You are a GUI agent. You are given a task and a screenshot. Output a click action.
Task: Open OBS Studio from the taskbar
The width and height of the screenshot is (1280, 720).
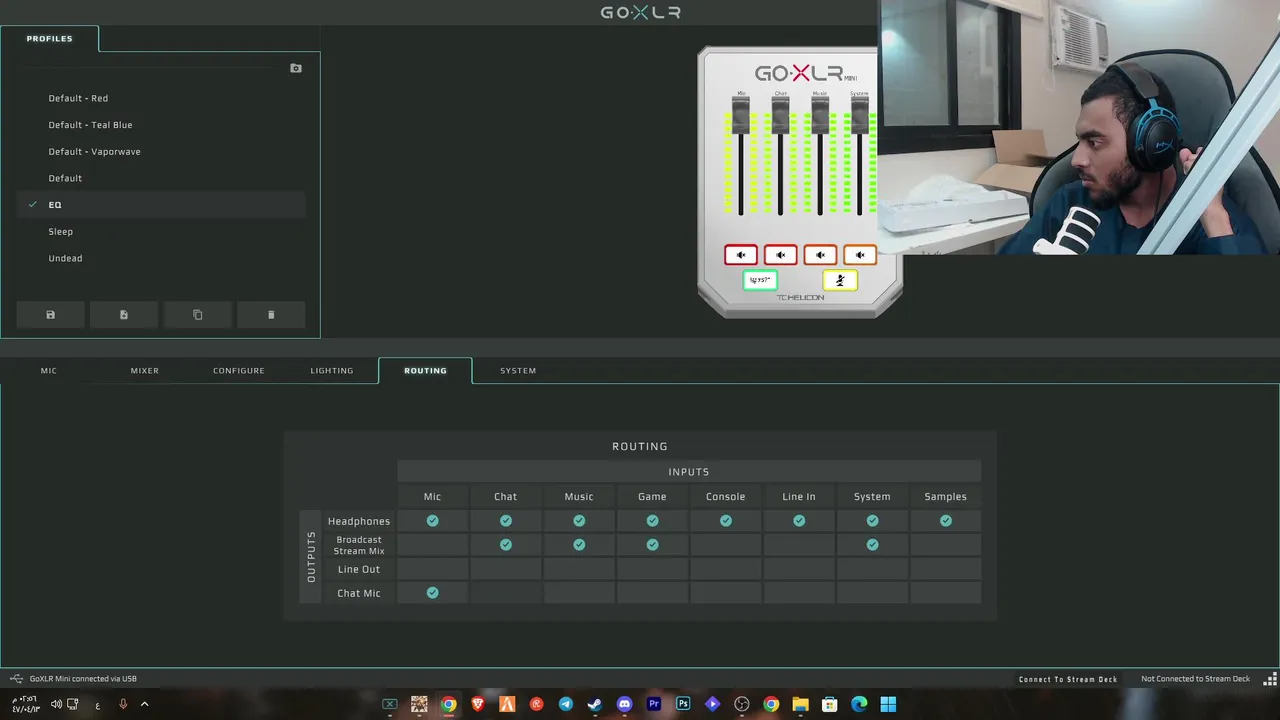742,704
